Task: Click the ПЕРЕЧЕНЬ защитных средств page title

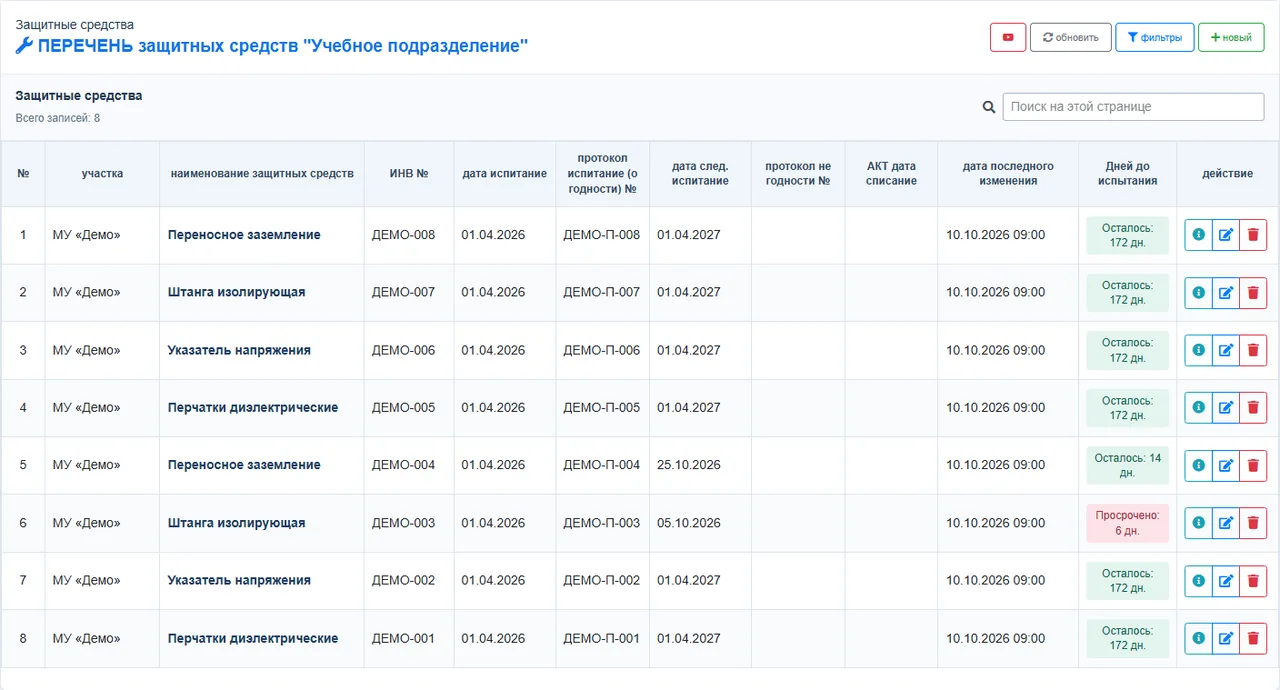Action: coord(283,46)
